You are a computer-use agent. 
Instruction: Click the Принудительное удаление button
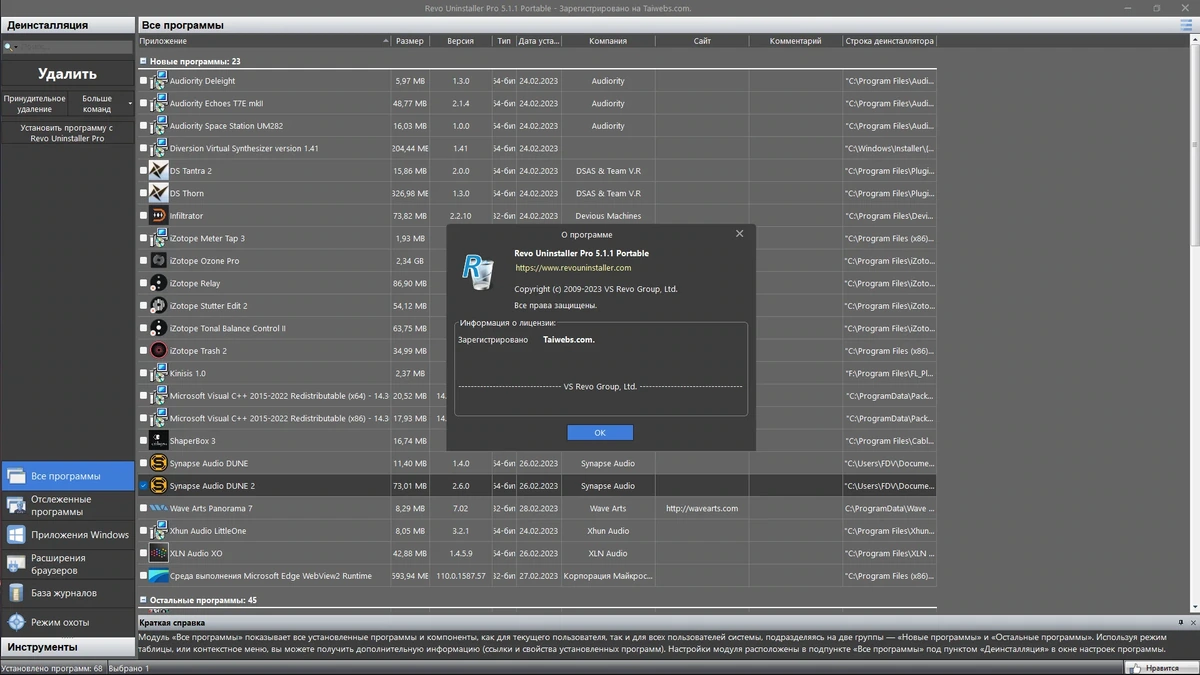pos(35,104)
